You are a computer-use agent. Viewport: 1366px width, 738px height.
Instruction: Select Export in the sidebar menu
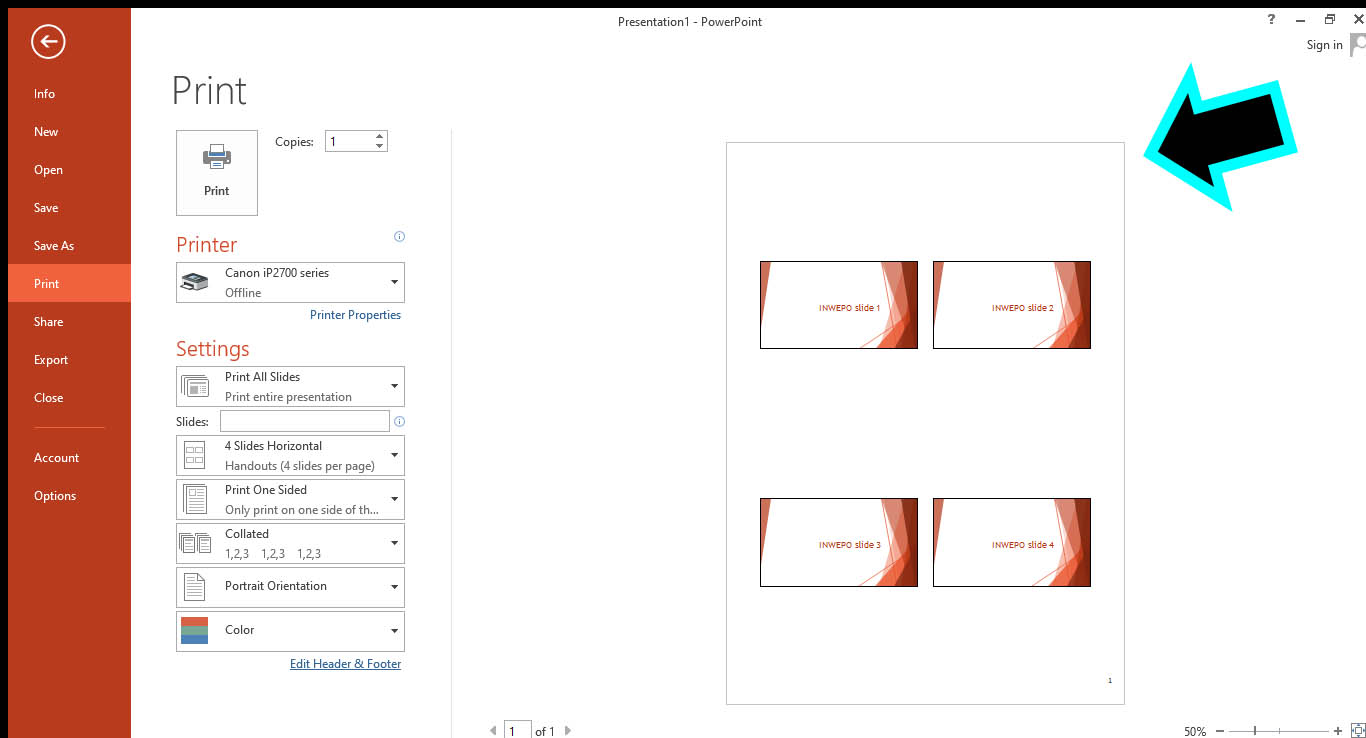tap(51, 360)
